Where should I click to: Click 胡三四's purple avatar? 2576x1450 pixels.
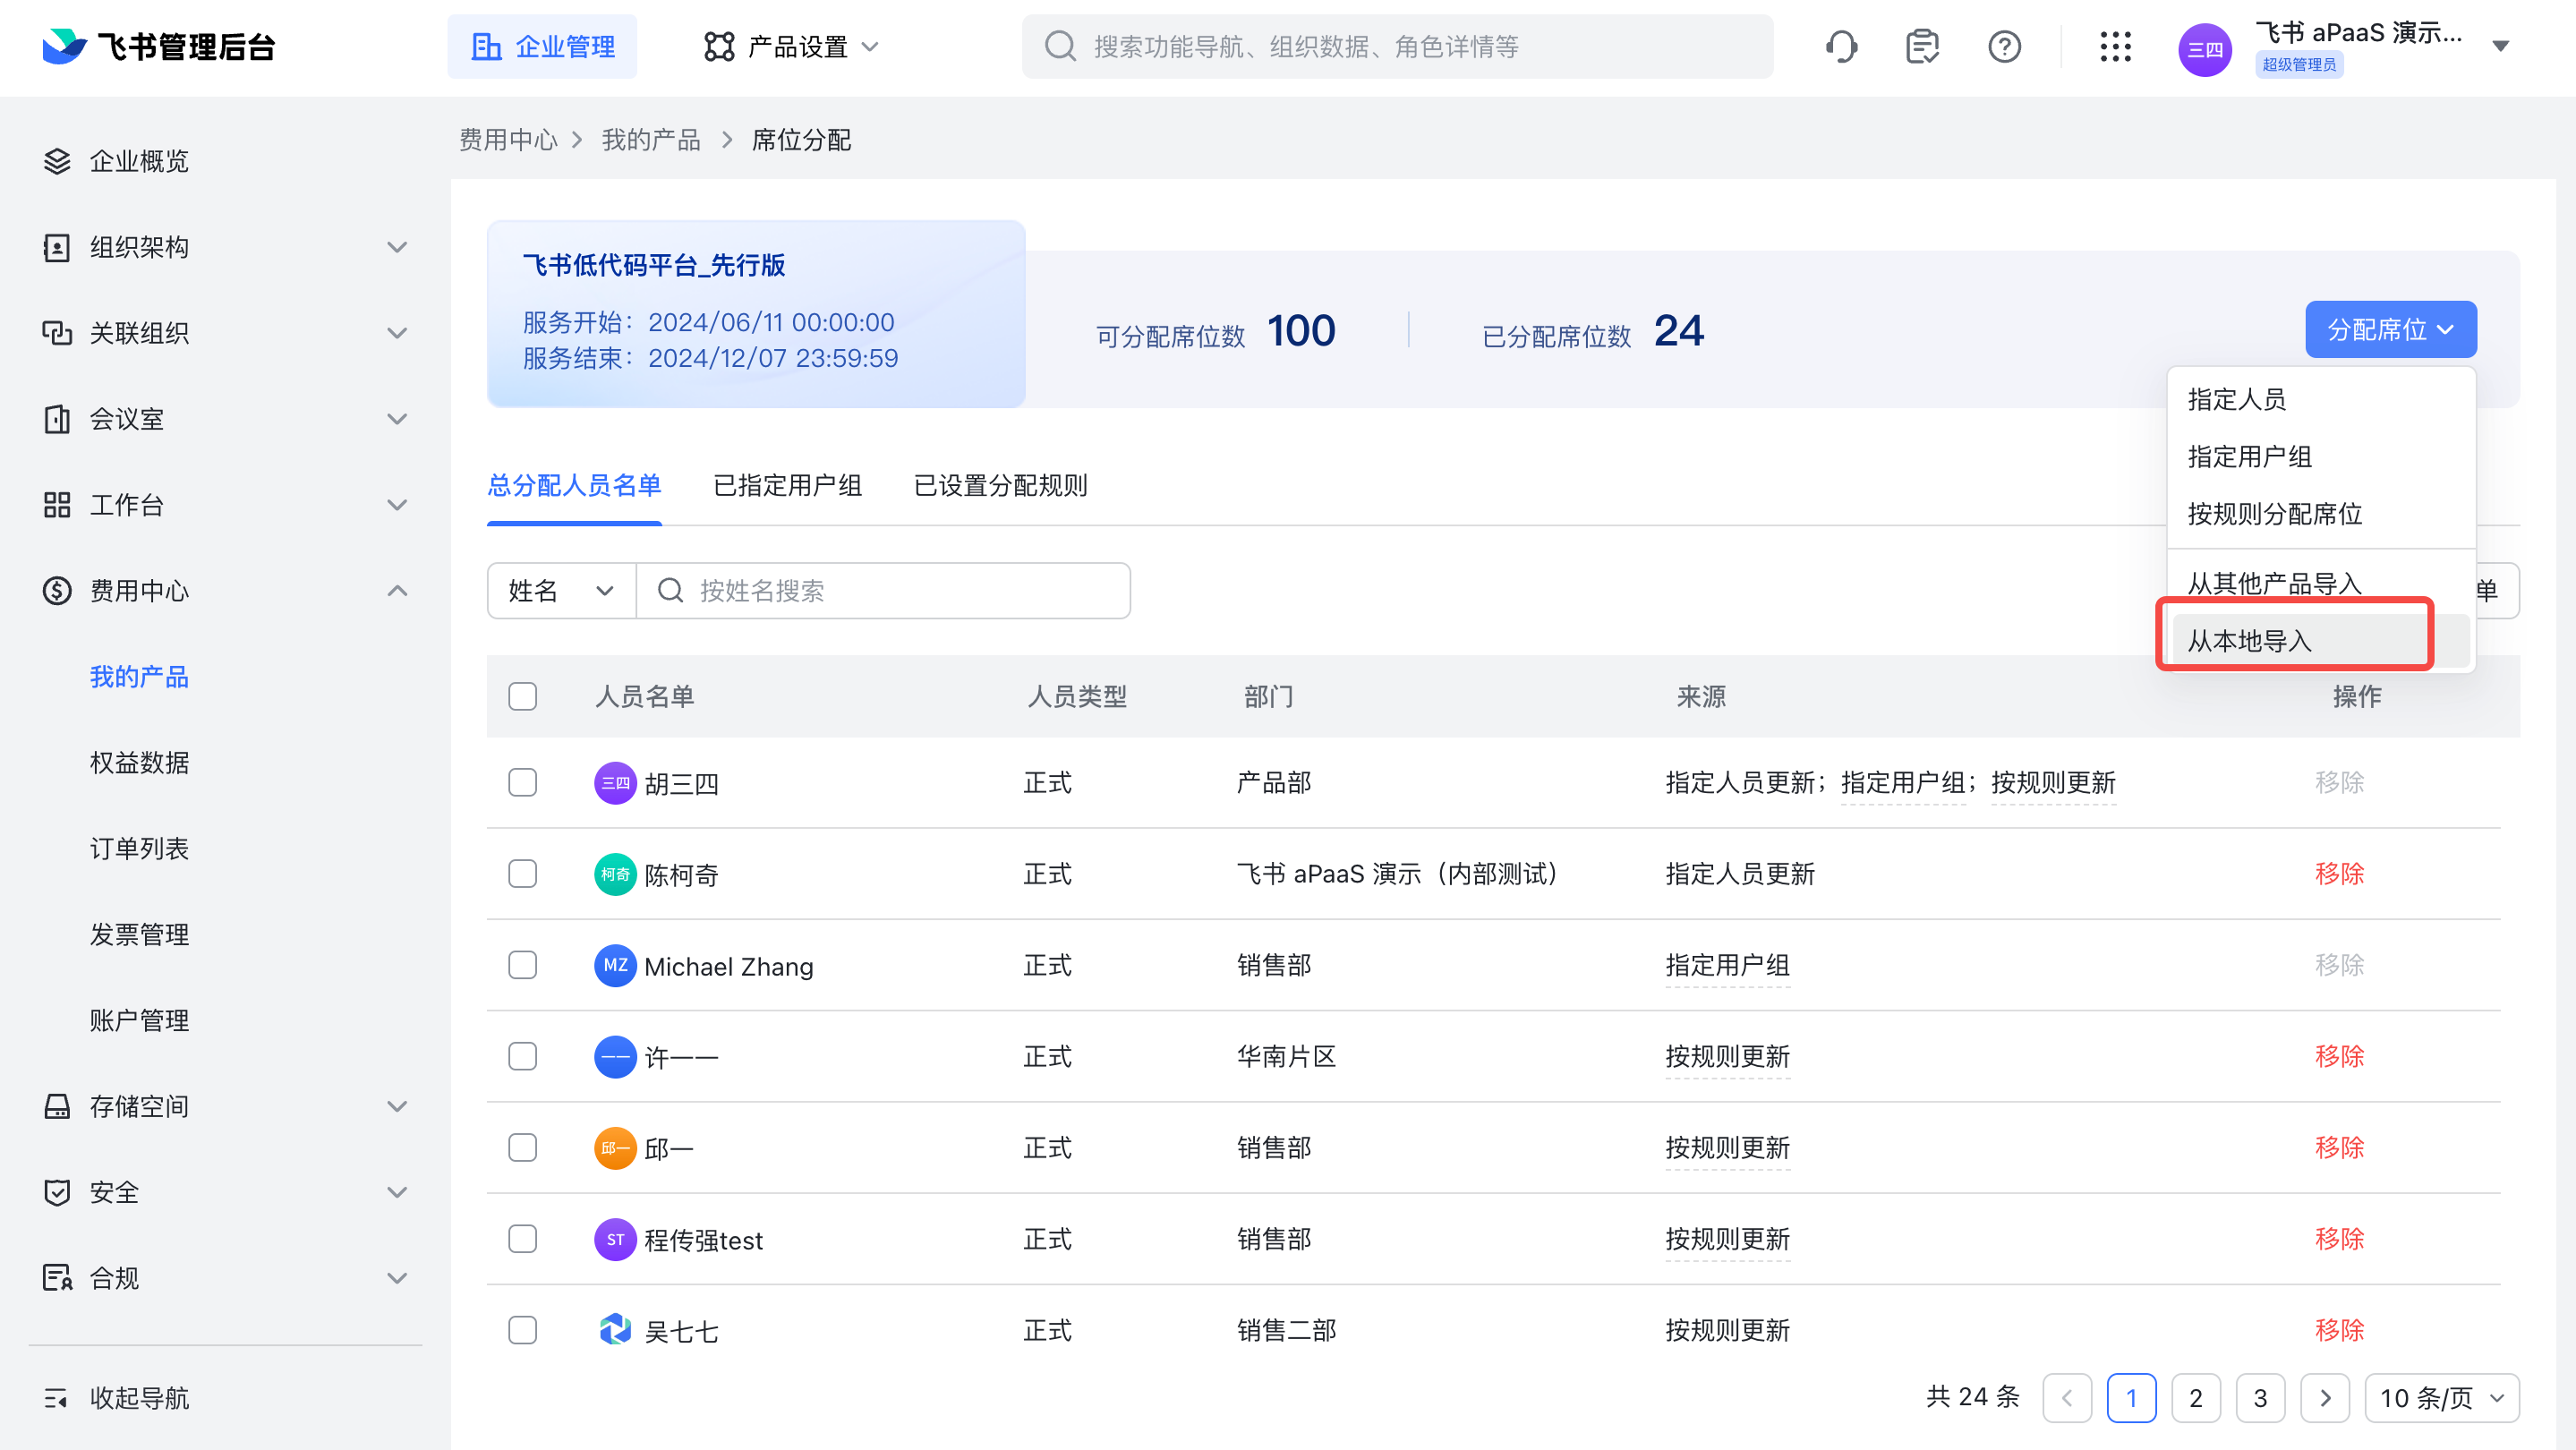tap(615, 783)
